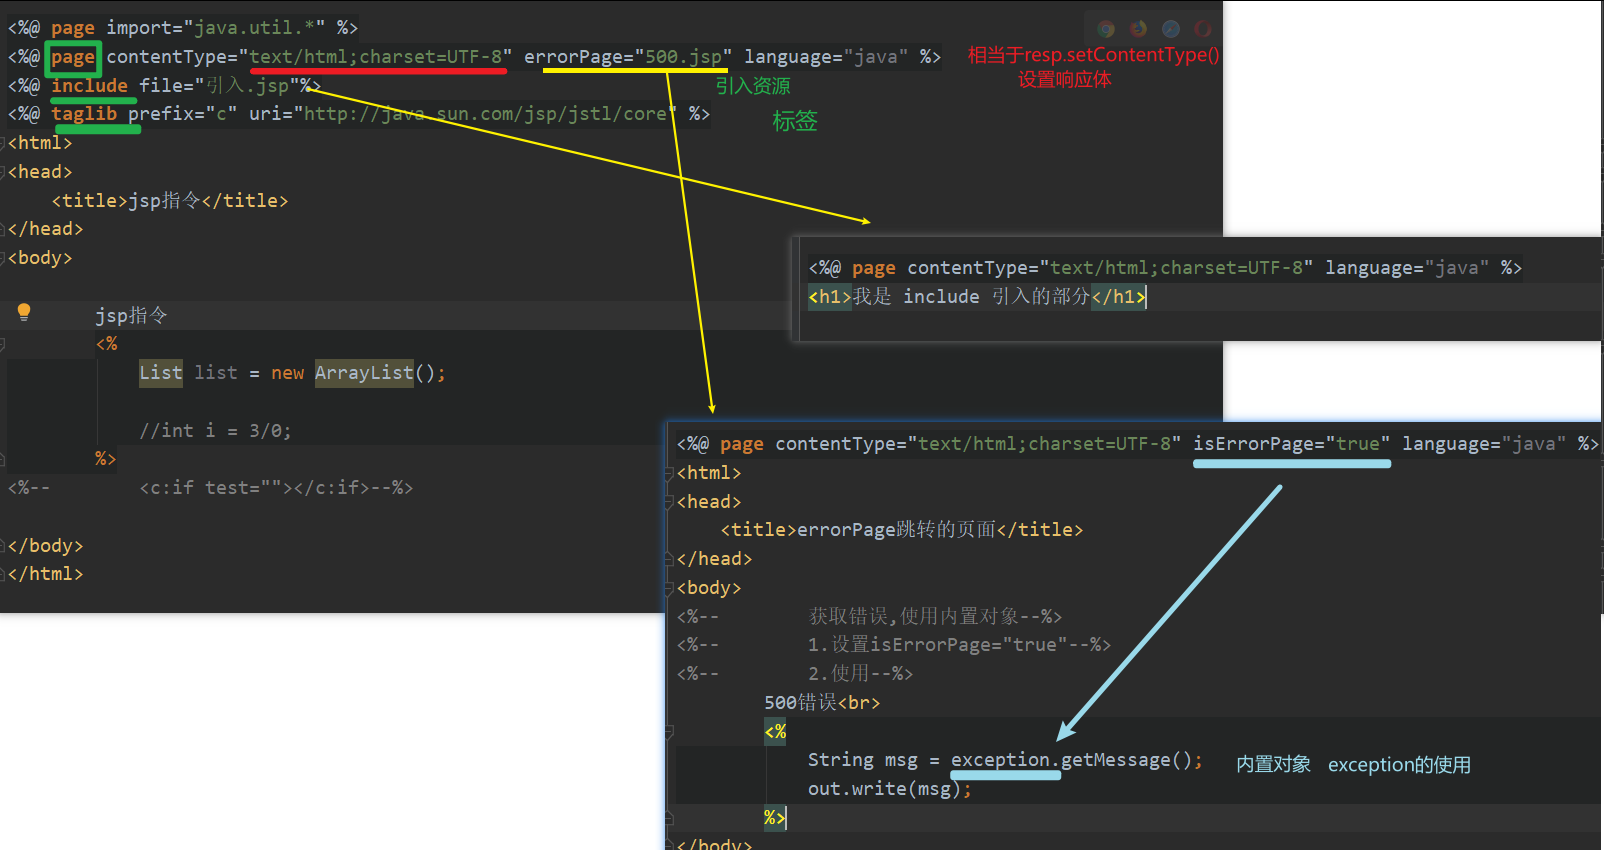Click the taglib directive keyword

click(84, 114)
